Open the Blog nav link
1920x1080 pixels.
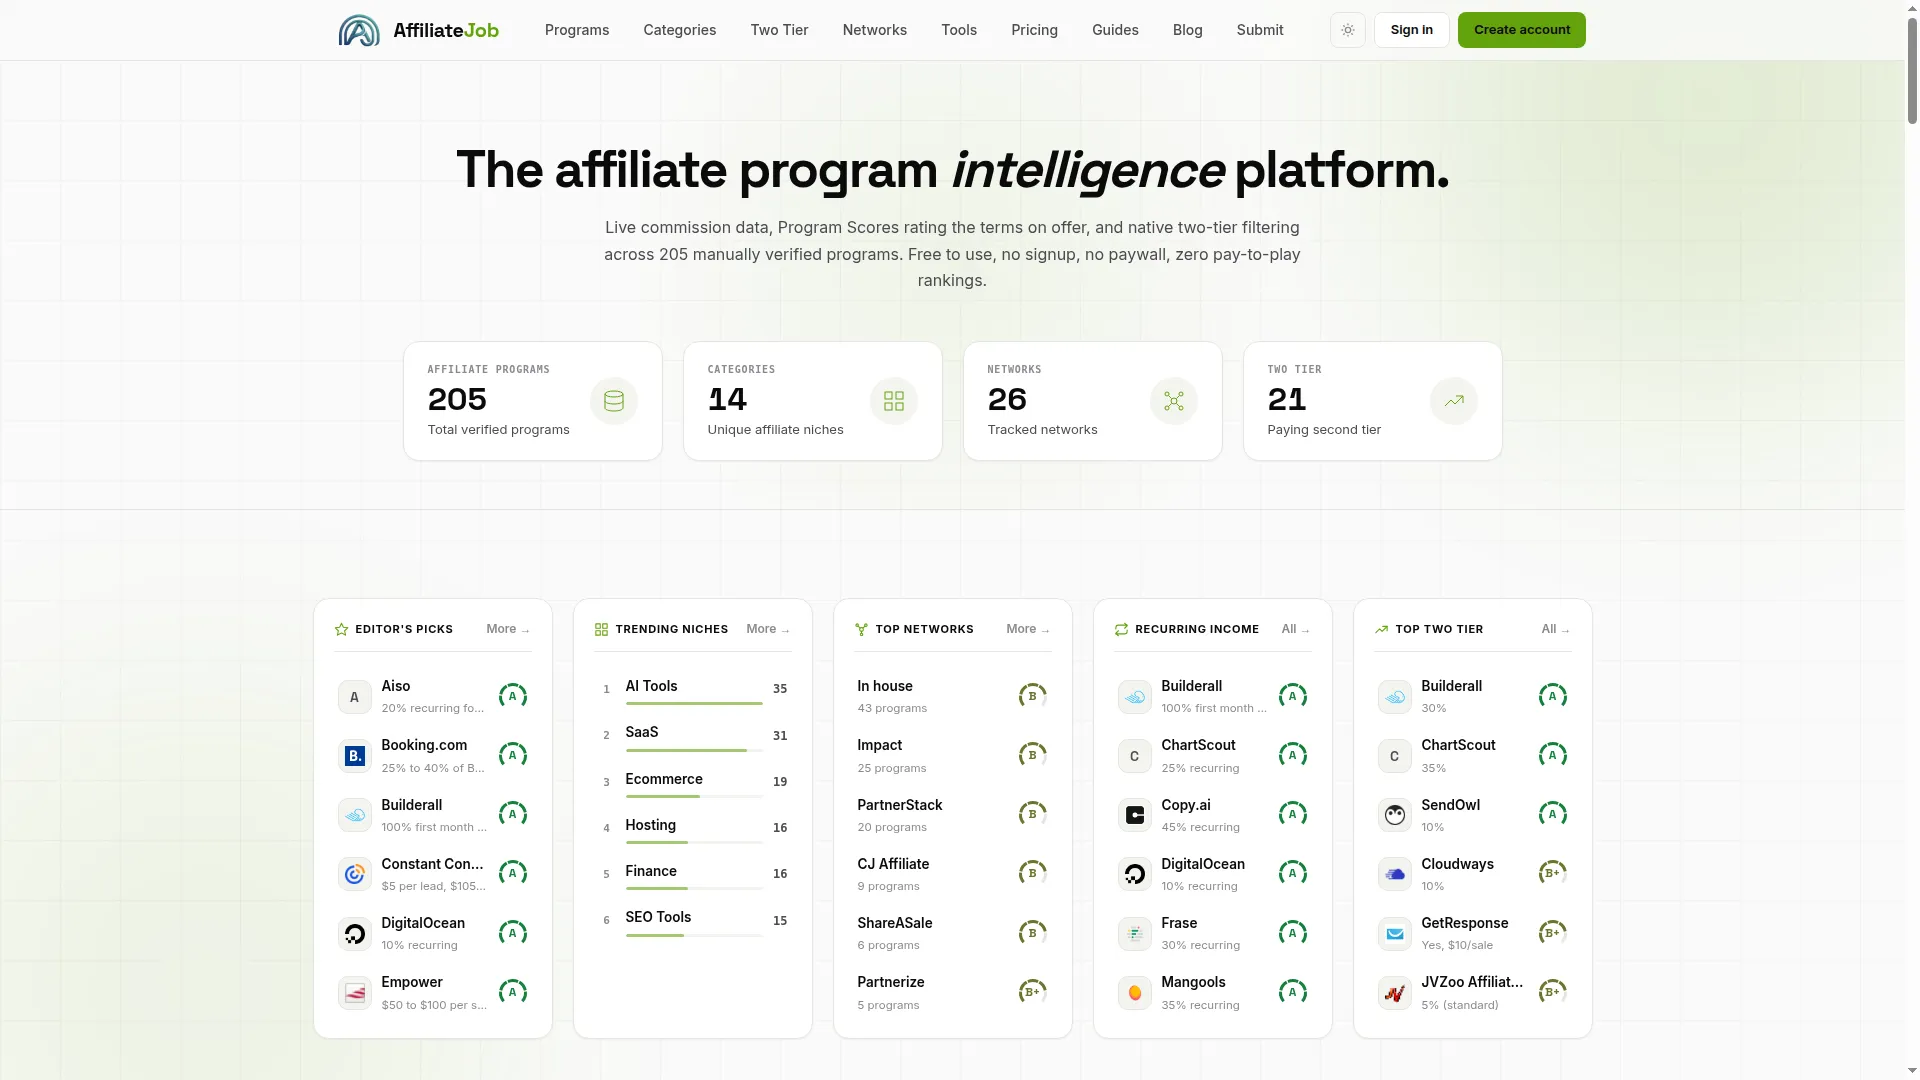pos(1187,30)
